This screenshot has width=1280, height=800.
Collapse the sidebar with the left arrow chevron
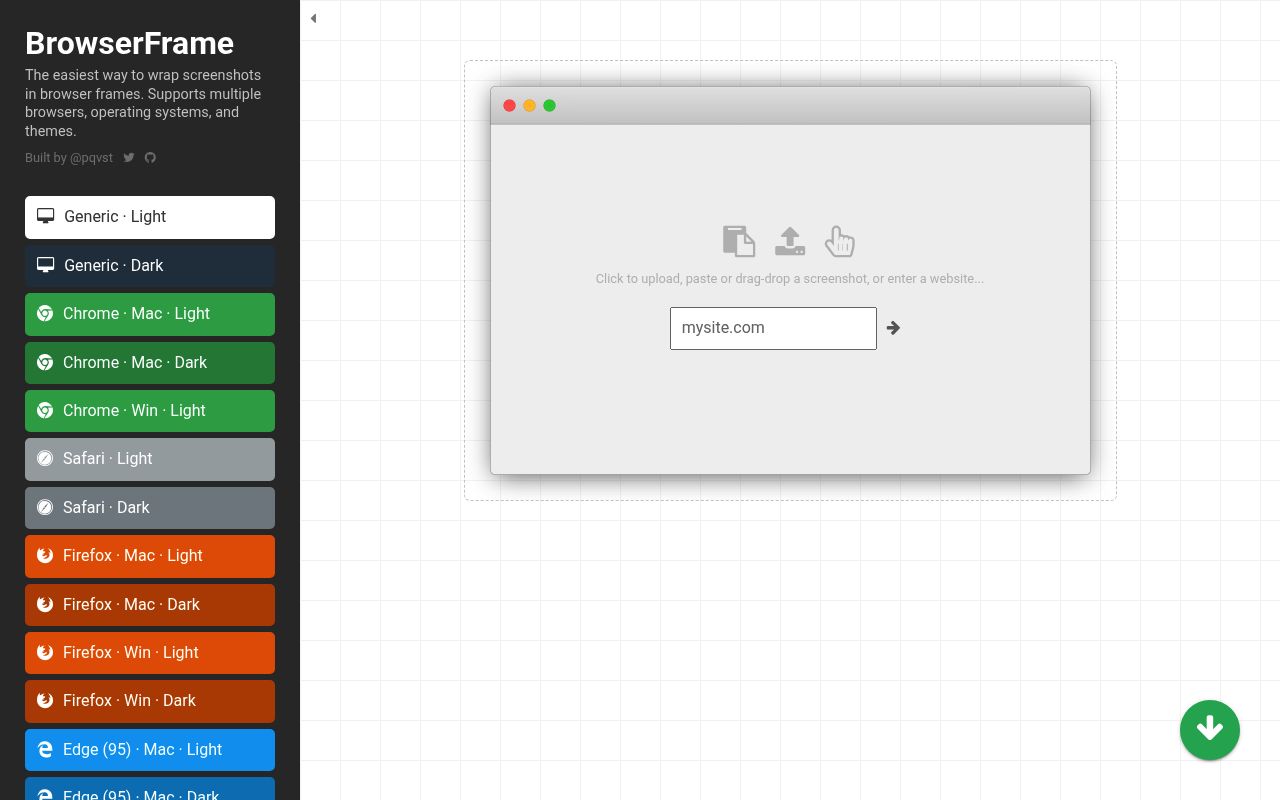click(313, 18)
